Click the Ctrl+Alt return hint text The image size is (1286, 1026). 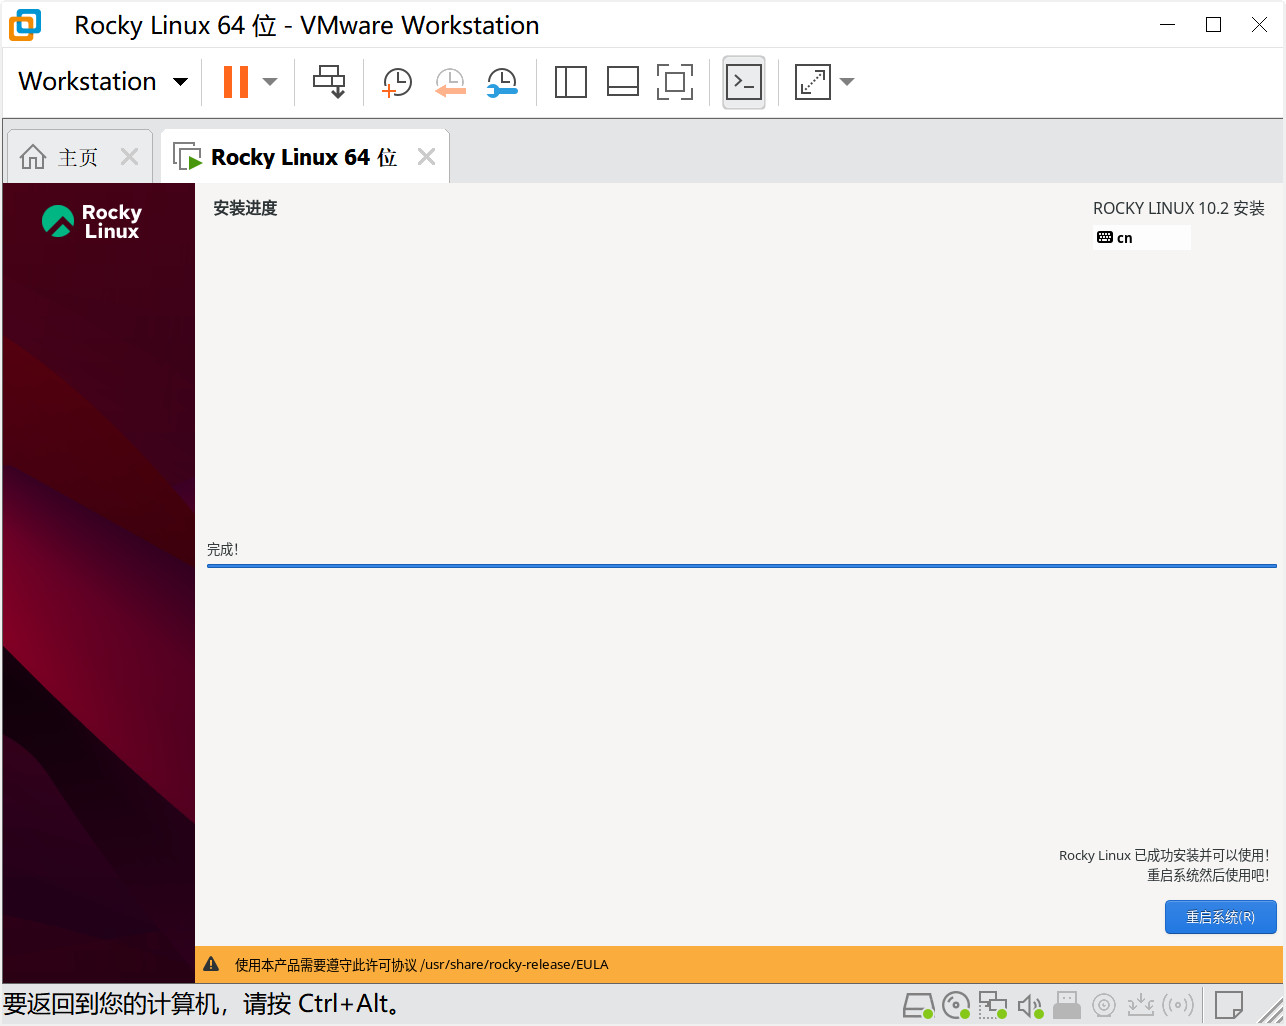click(x=202, y=1004)
